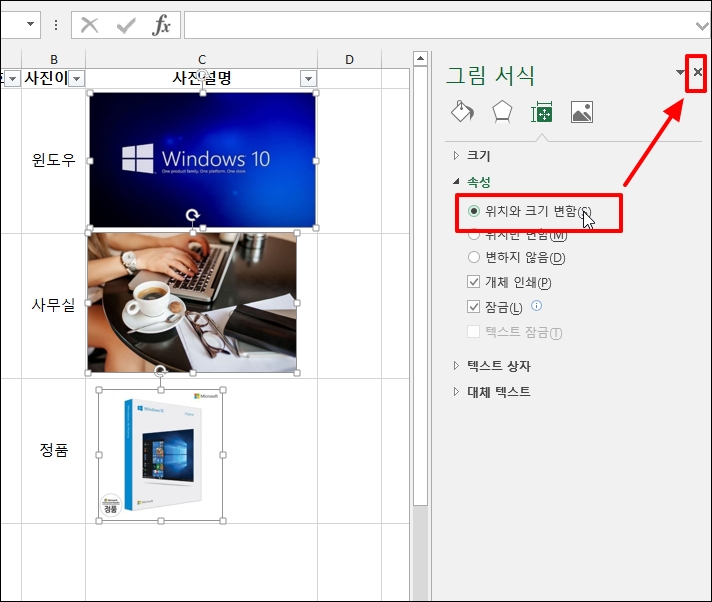Click the cell containing 사무실
Viewport: 712px width, 602px height.
[54, 305]
